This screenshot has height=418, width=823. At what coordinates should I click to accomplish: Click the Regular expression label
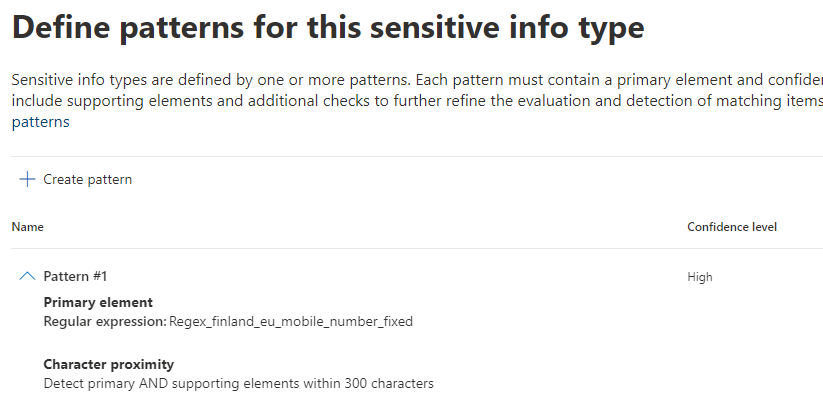pos(104,322)
